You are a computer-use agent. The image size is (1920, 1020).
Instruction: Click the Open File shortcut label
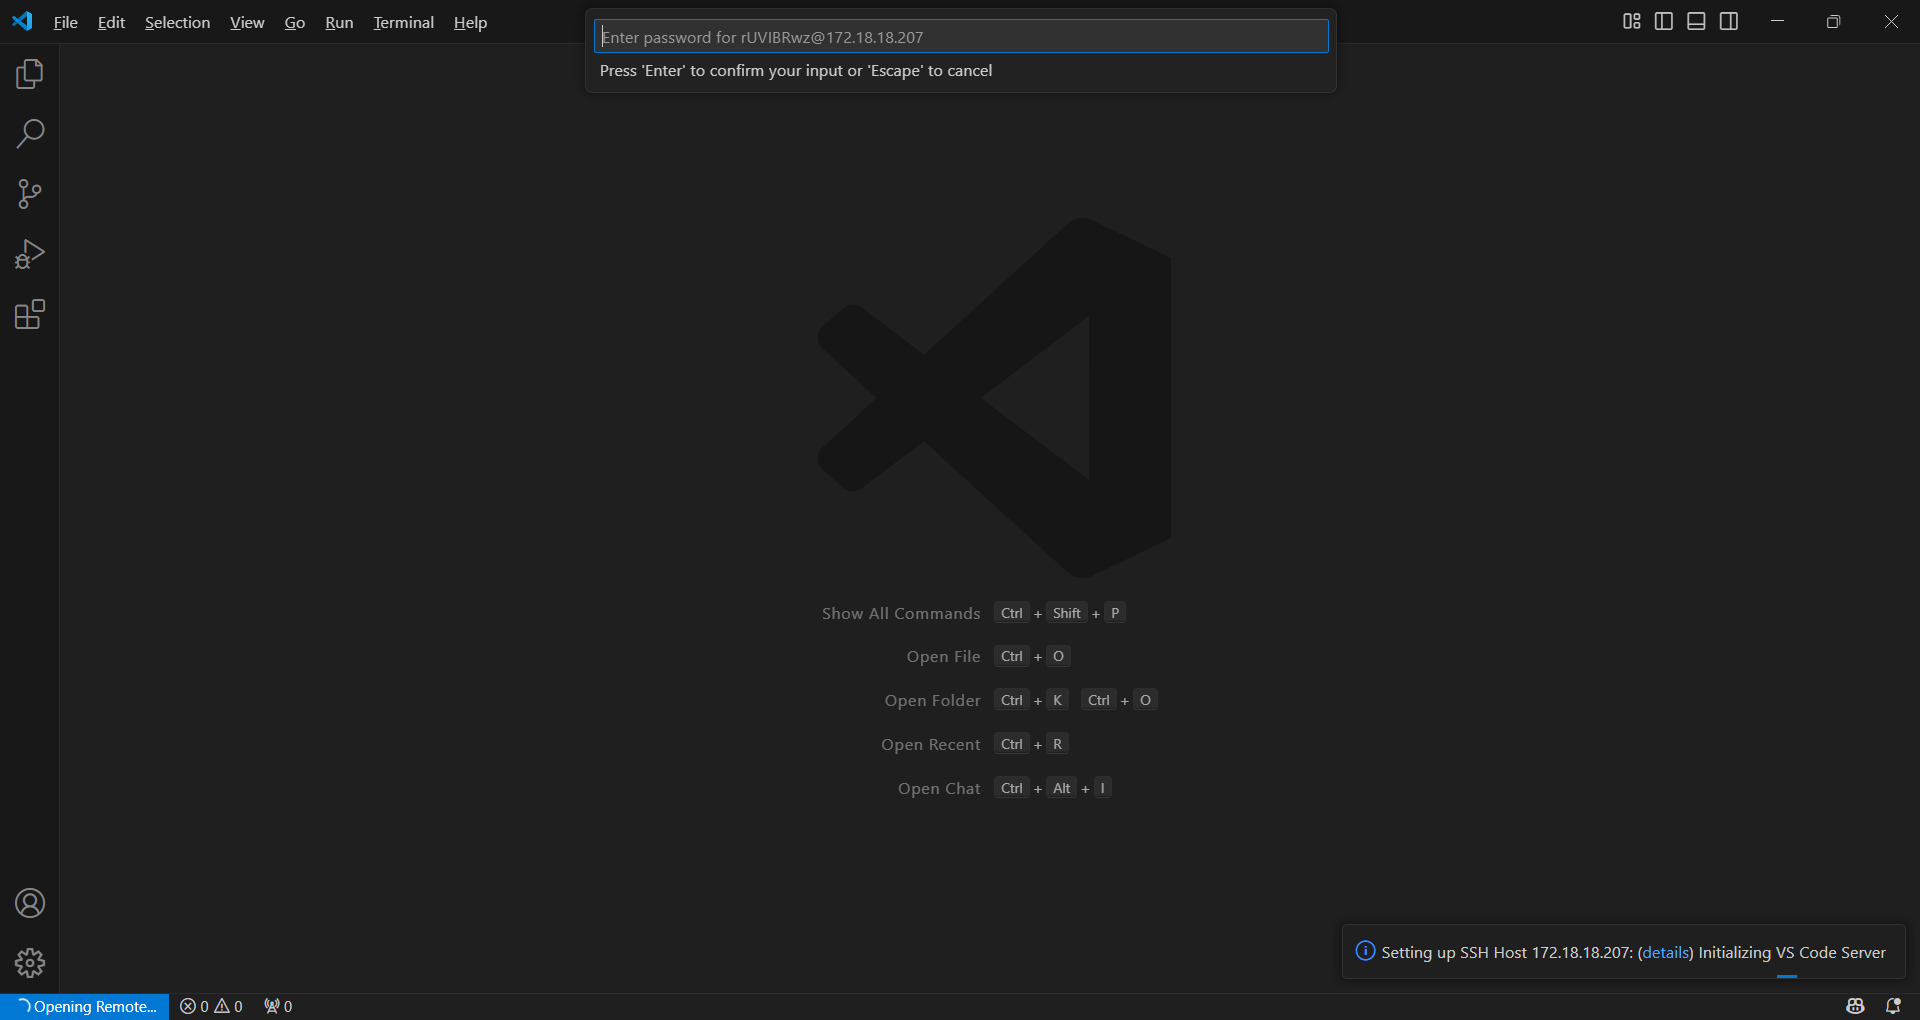pos(943,656)
